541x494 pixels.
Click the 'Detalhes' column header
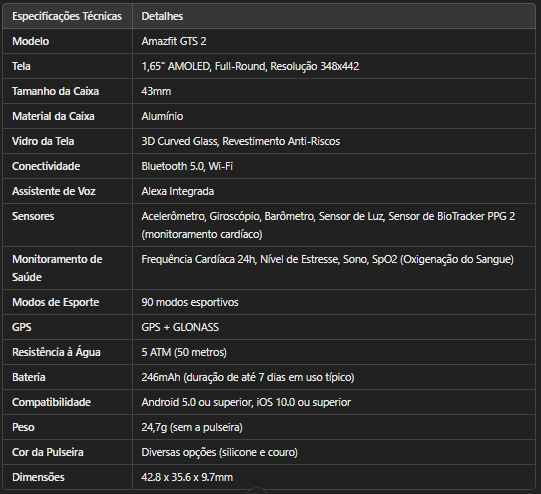tap(162, 16)
